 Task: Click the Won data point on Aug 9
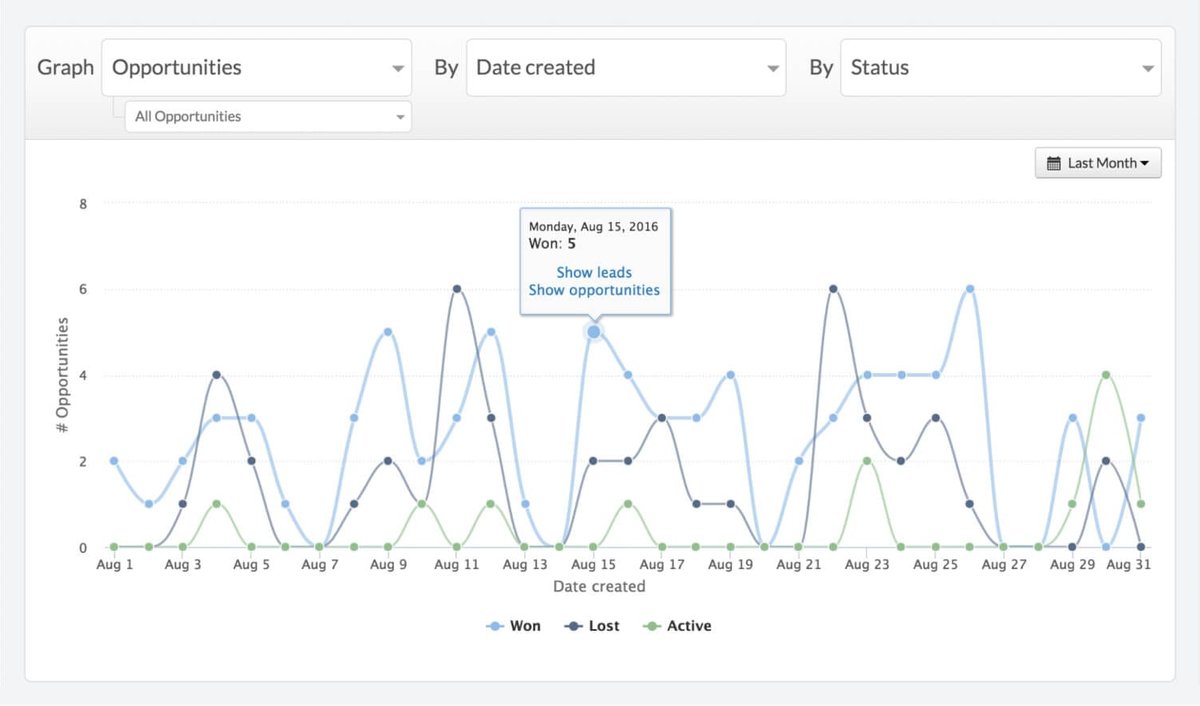pyautogui.click(x=388, y=332)
